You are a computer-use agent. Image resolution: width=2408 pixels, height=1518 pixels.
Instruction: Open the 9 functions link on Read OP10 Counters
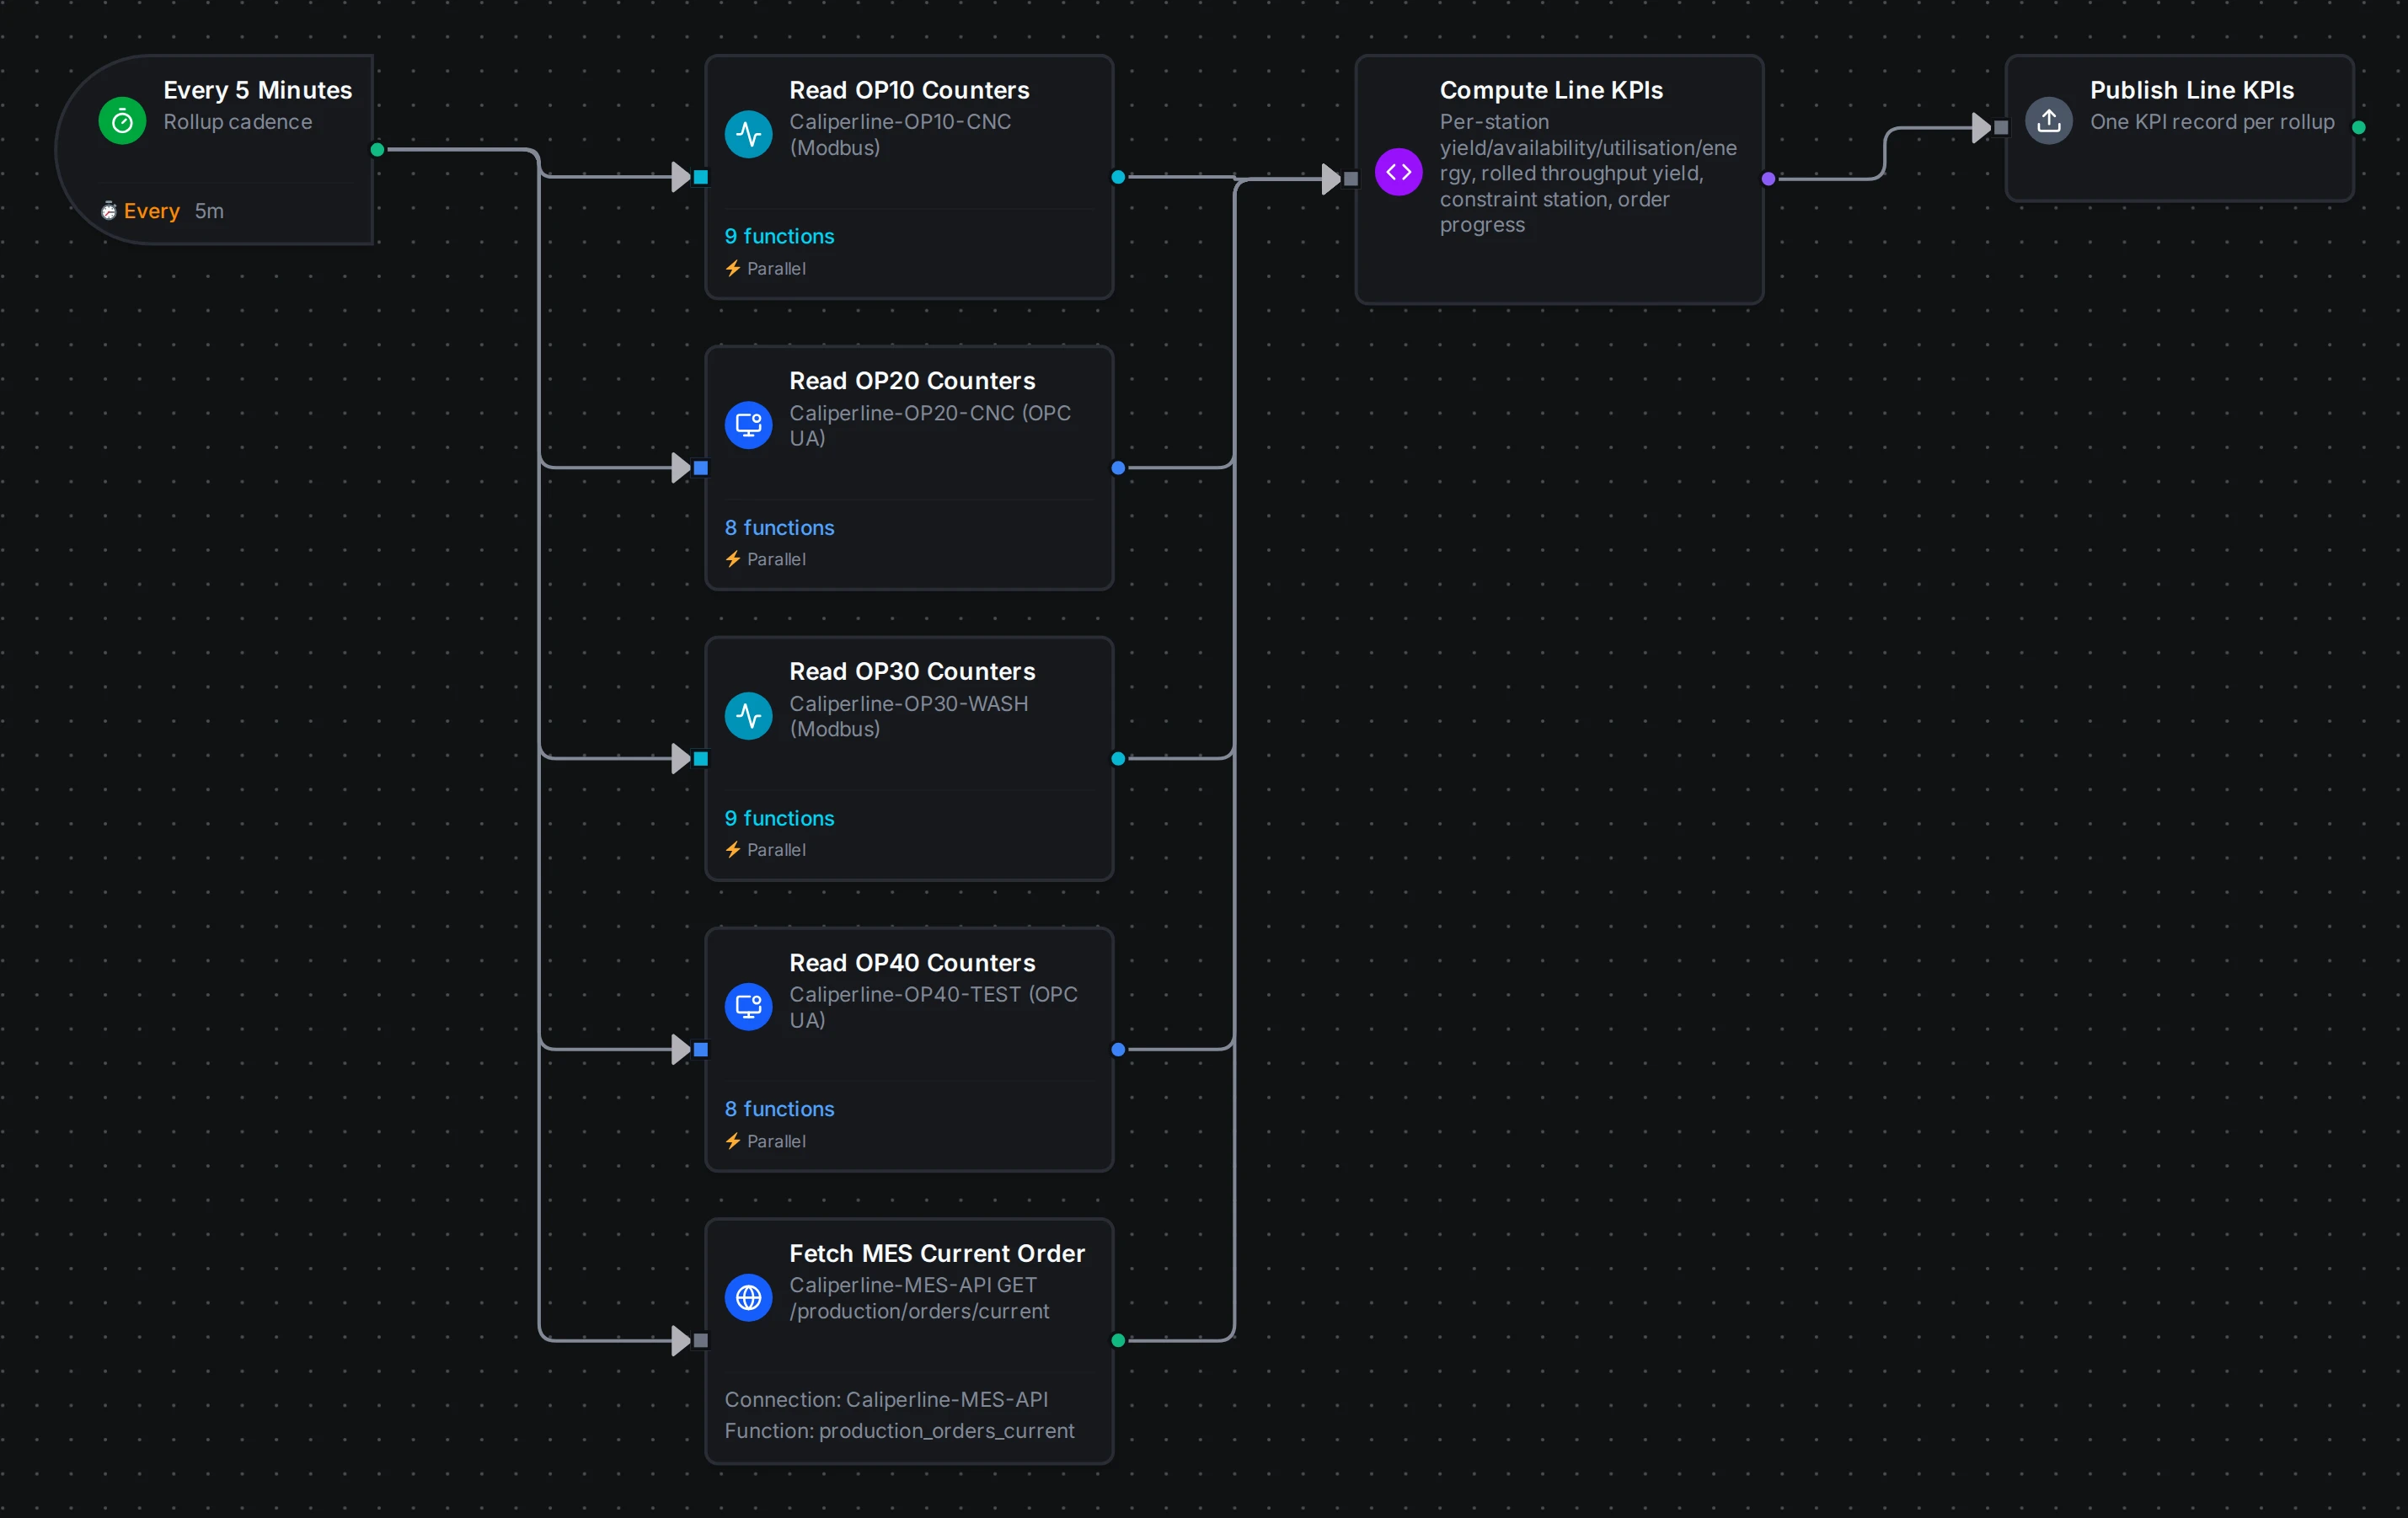[779, 236]
